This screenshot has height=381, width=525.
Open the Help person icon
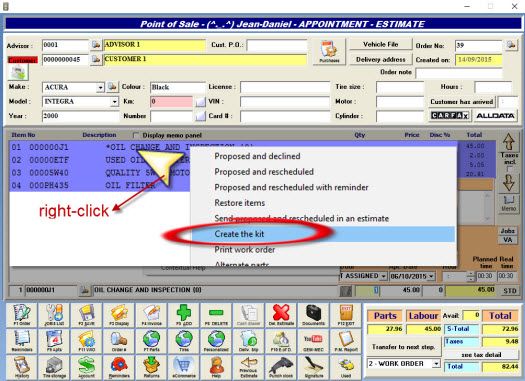[x=216, y=367]
